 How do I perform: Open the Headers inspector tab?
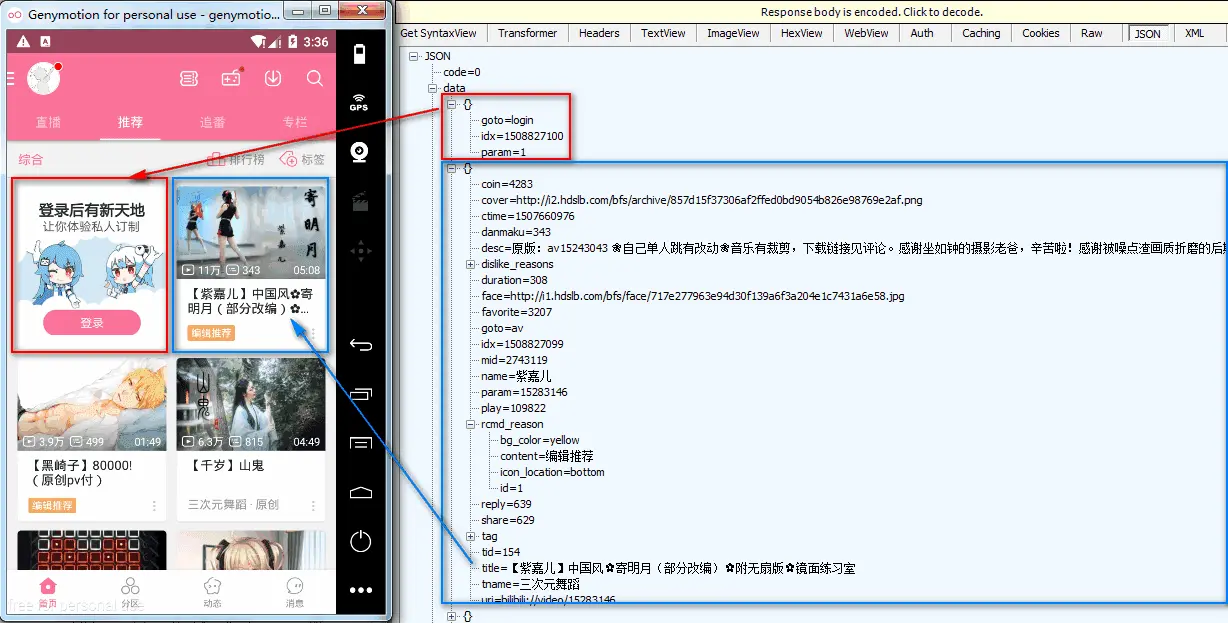[x=599, y=33]
